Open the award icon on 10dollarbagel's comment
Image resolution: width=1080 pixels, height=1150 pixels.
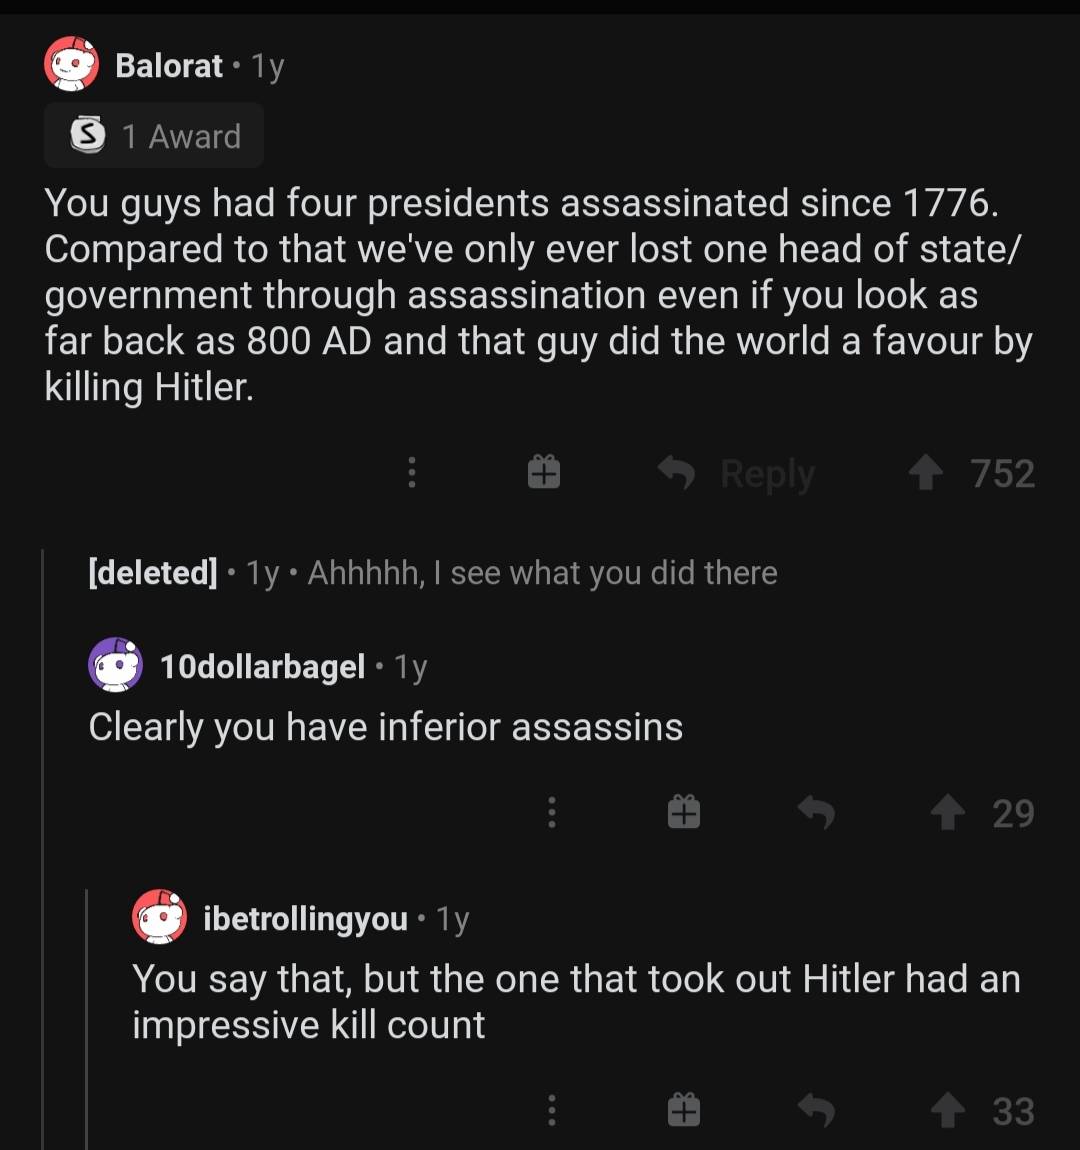684,813
